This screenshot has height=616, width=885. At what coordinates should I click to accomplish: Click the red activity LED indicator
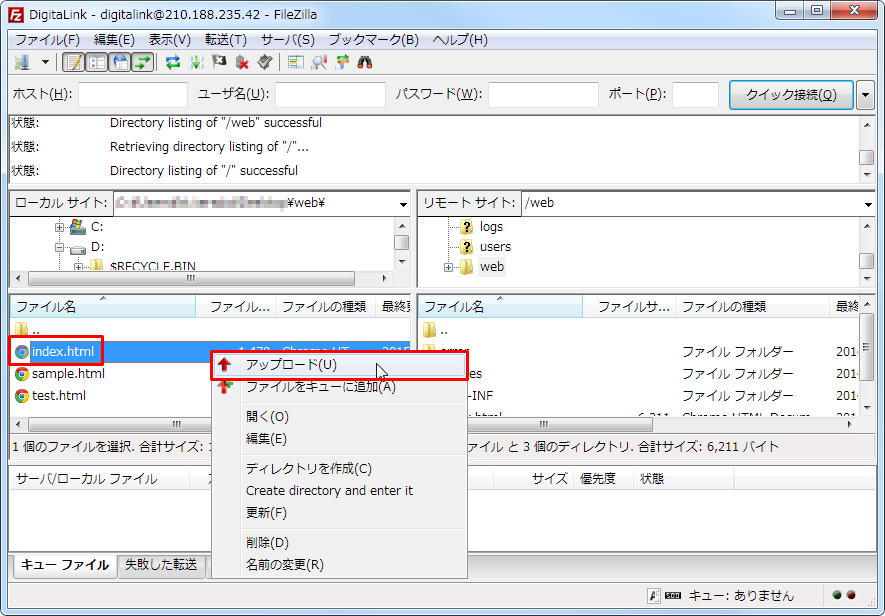(851, 595)
